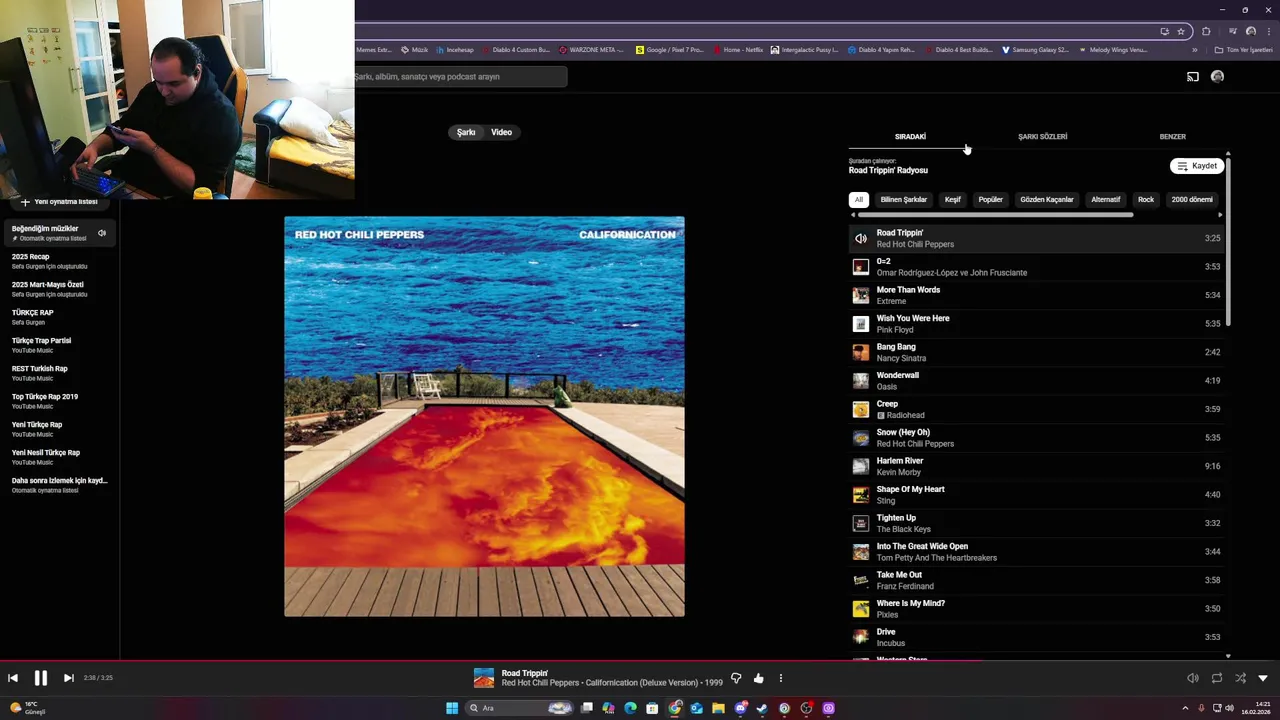Screen dimensions: 1280x720
Task: Play More Than Words from the queue
Action: (x=1036, y=295)
